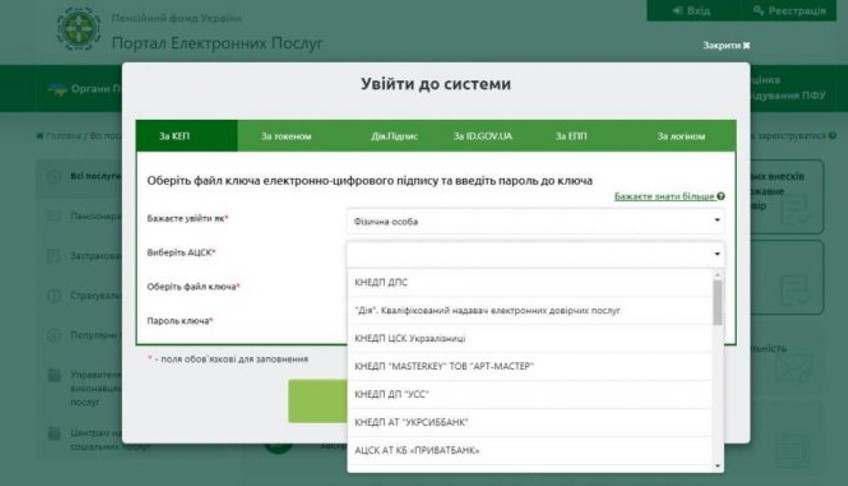Select the Дія.Підпис login tab

point(394,136)
